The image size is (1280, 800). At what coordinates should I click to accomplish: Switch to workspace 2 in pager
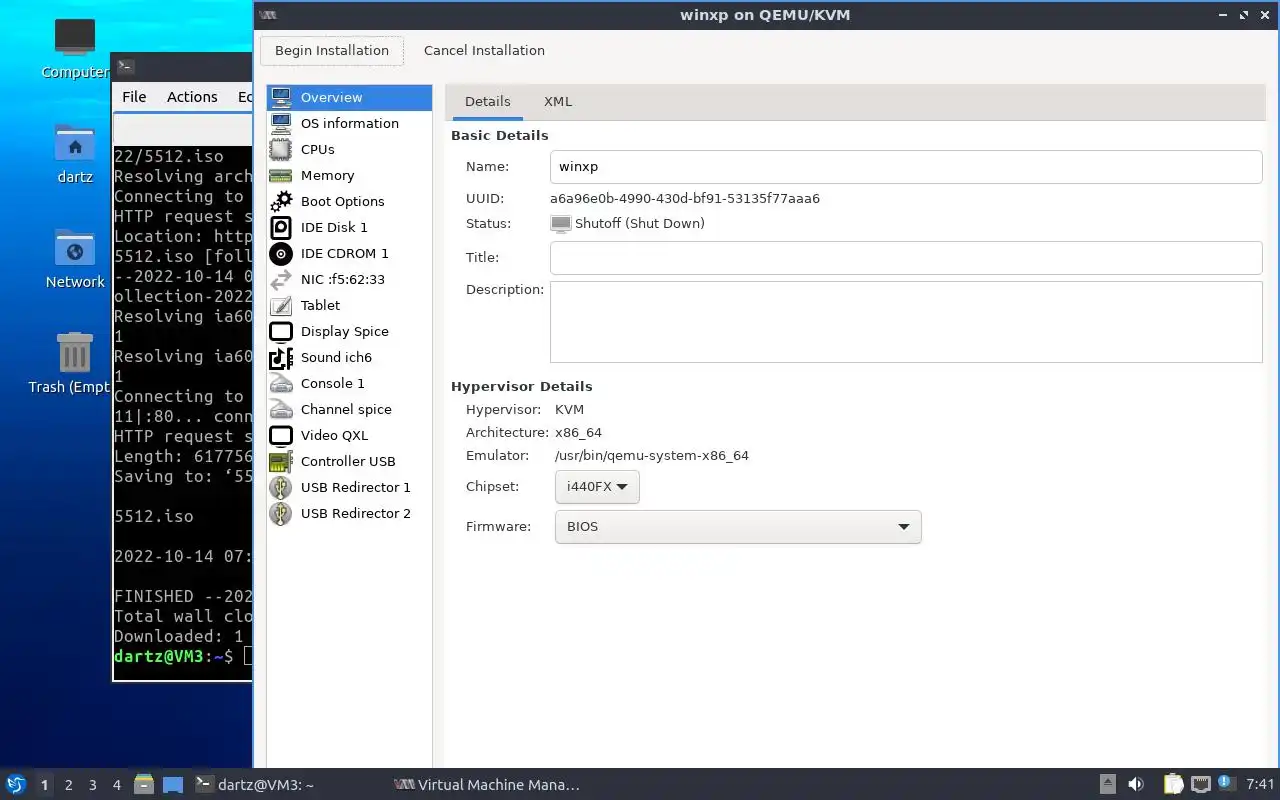[x=69, y=785]
